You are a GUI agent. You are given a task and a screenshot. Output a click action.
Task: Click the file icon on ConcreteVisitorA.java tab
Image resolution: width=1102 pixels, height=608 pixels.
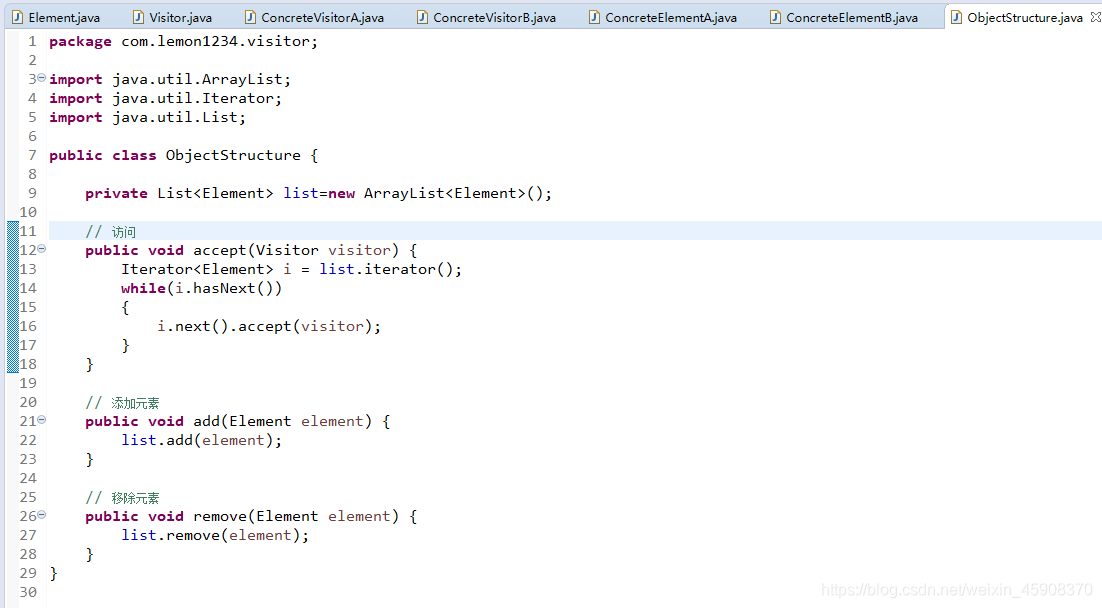point(248,16)
